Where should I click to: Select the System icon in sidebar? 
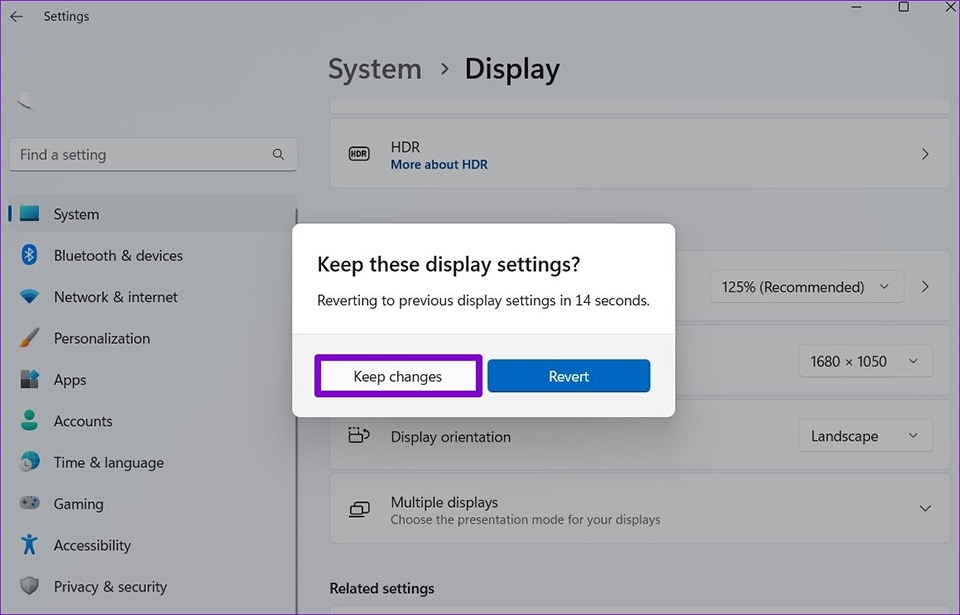click(x=30, y=213)
